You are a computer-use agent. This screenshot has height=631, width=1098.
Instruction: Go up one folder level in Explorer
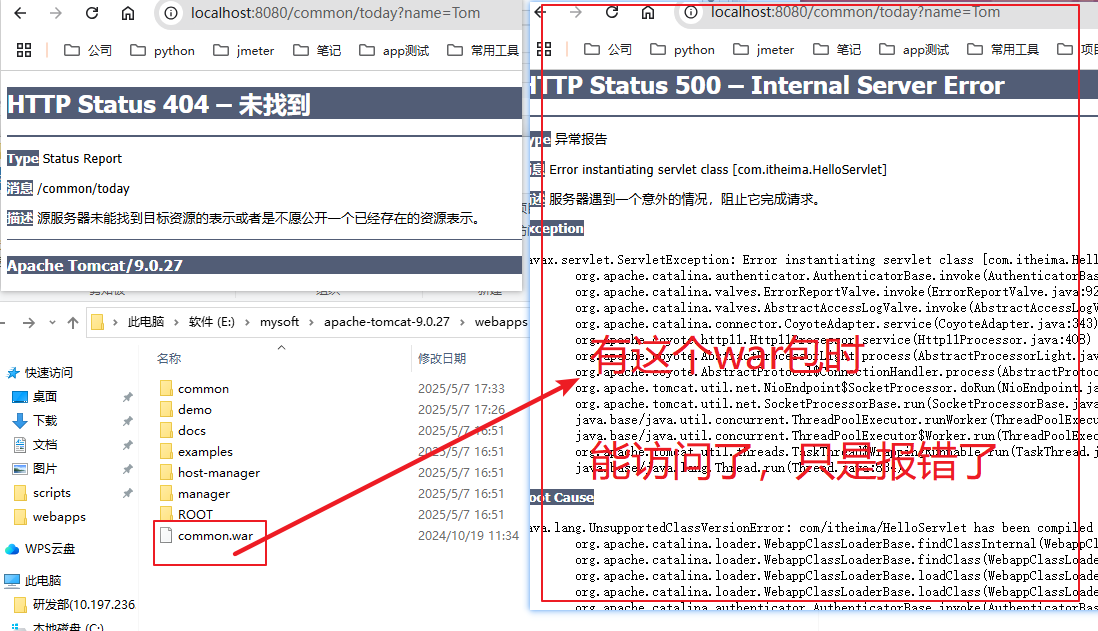(73, 322)
